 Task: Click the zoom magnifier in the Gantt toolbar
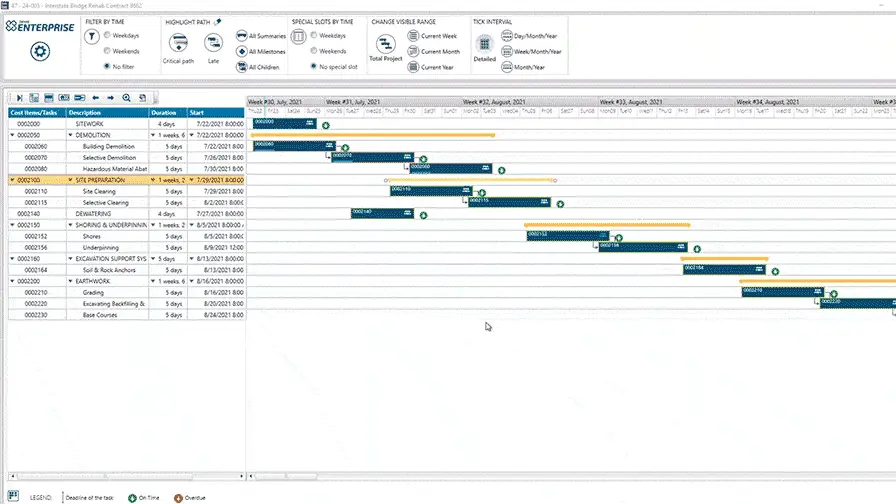click(x=126, y=98)
